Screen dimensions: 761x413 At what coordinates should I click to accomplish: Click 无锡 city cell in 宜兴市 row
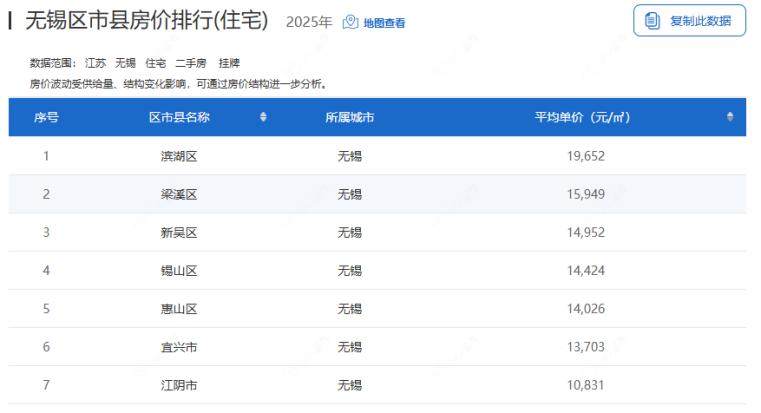point(350,347)
